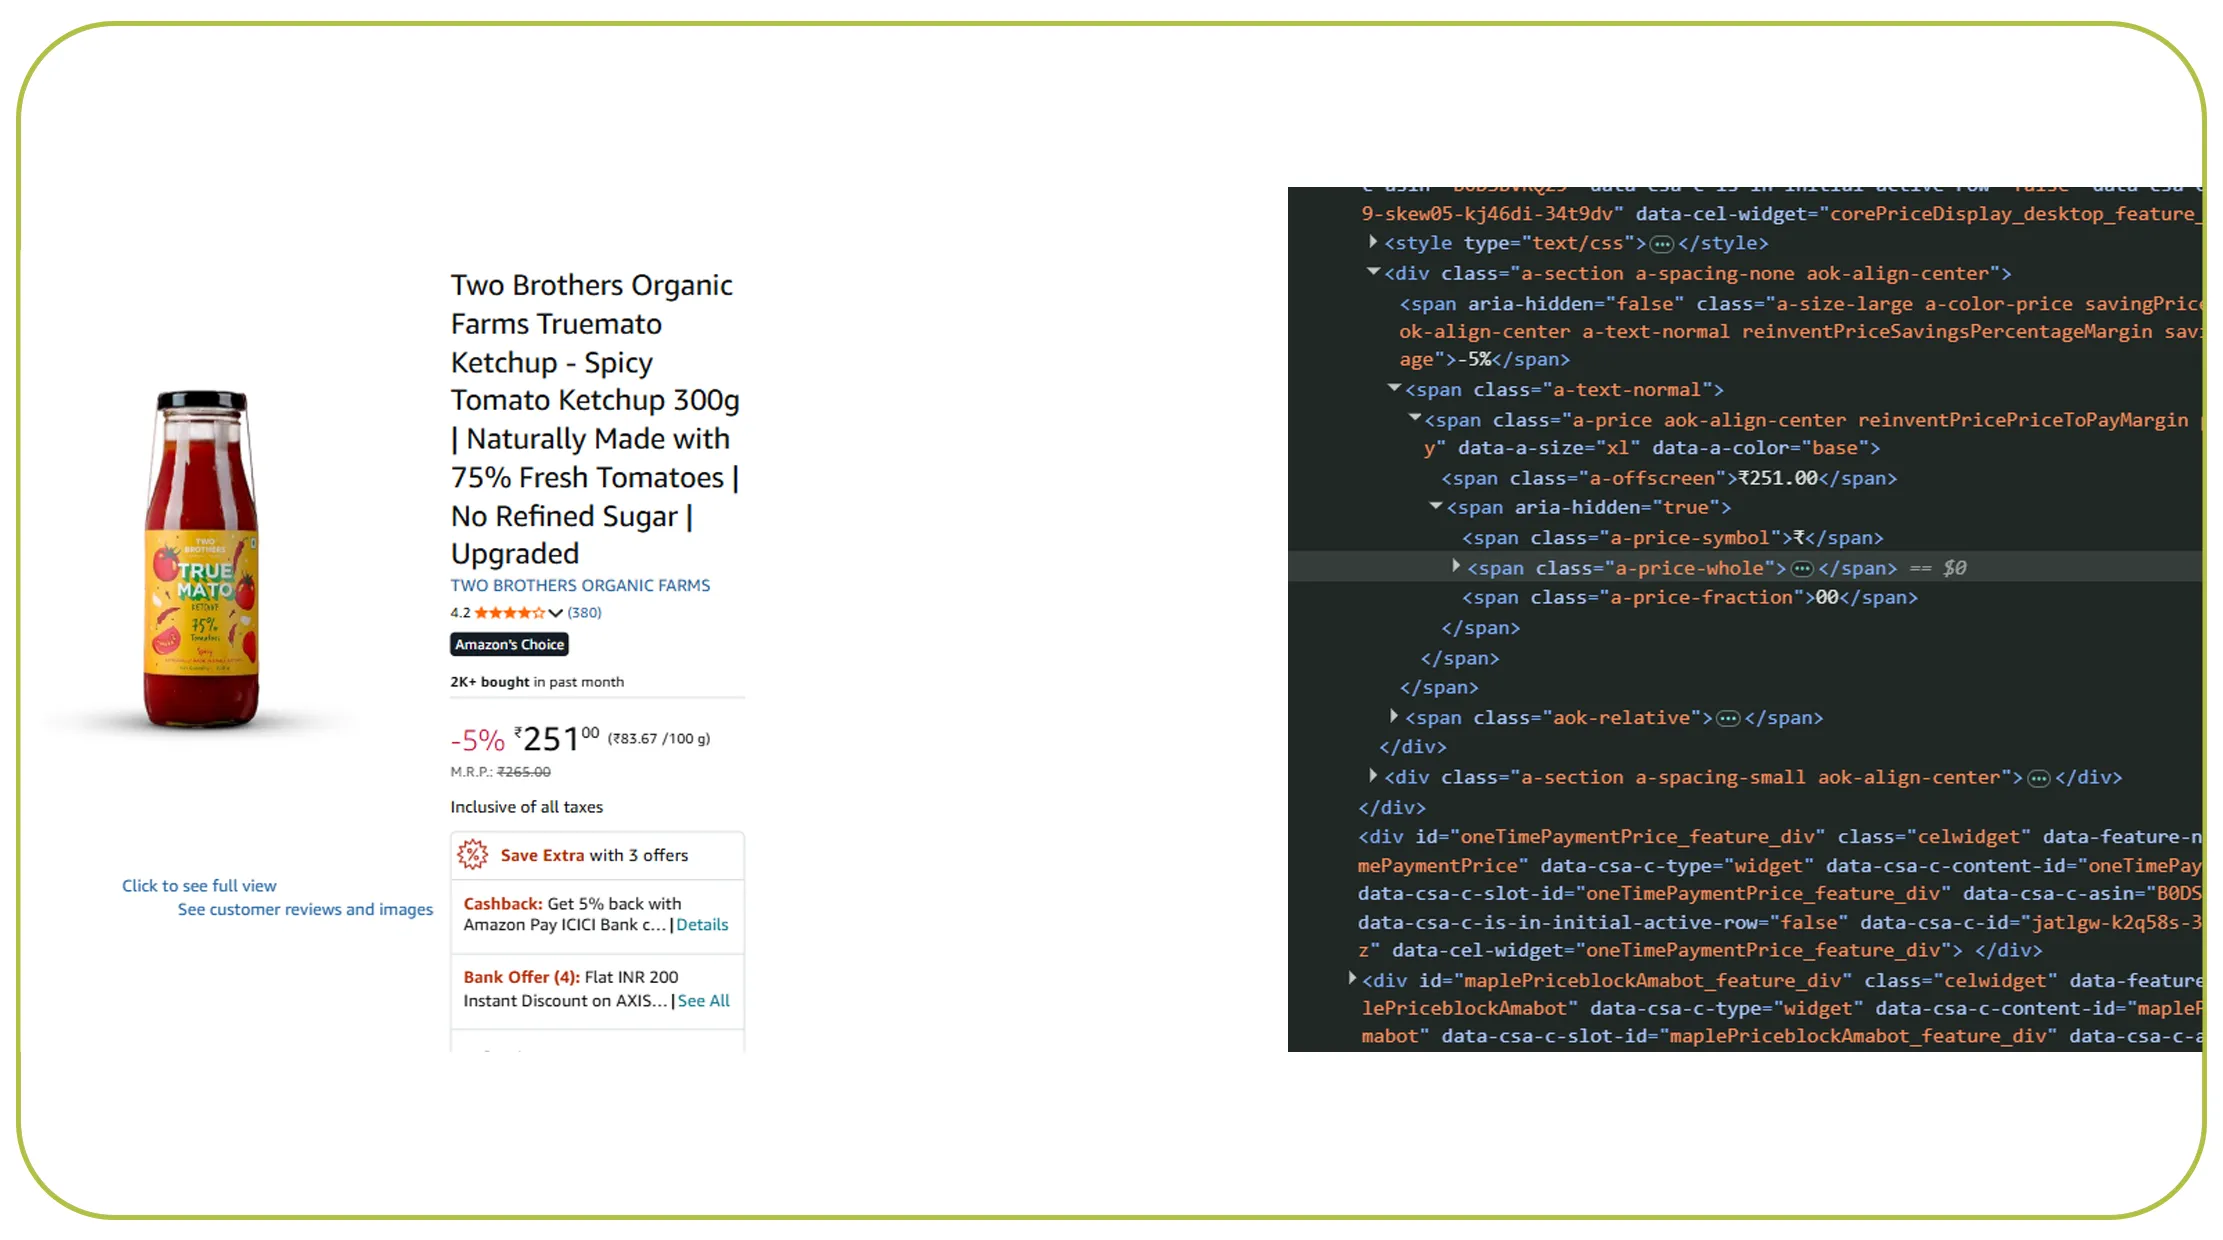
Task: Expand the div a-spacing-small aok-align-center node
Action: pyautogui.click(x=1373, y=775)
